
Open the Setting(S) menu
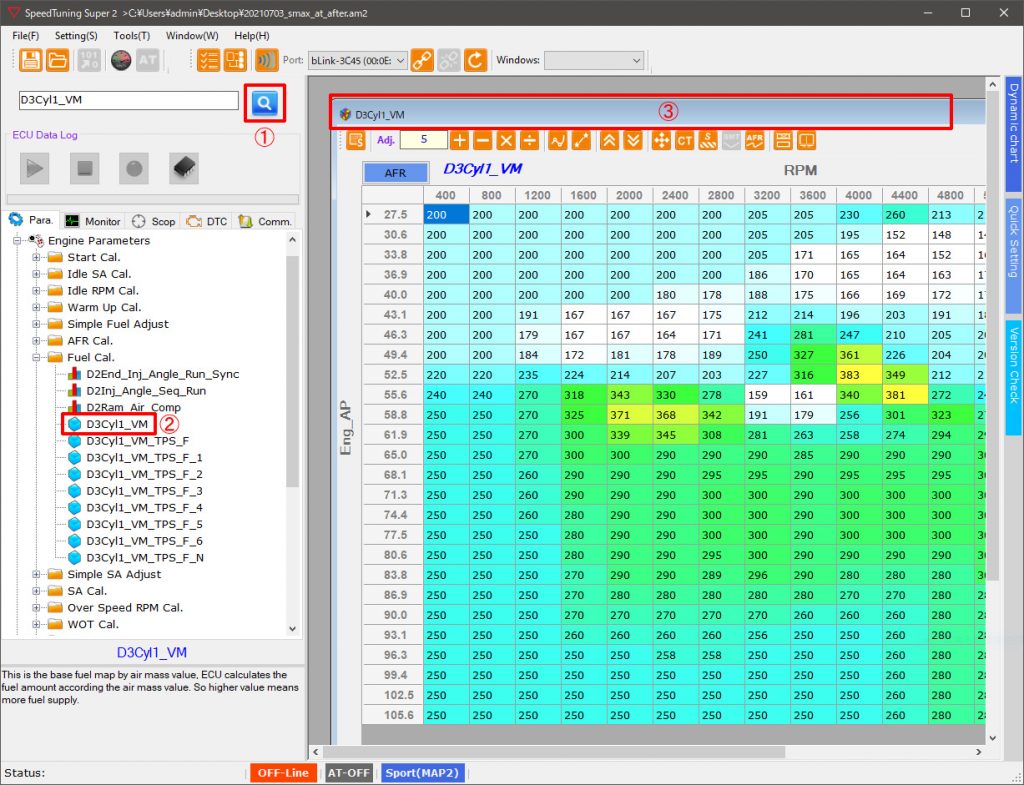pyautogui.click(x=76, y=36)
